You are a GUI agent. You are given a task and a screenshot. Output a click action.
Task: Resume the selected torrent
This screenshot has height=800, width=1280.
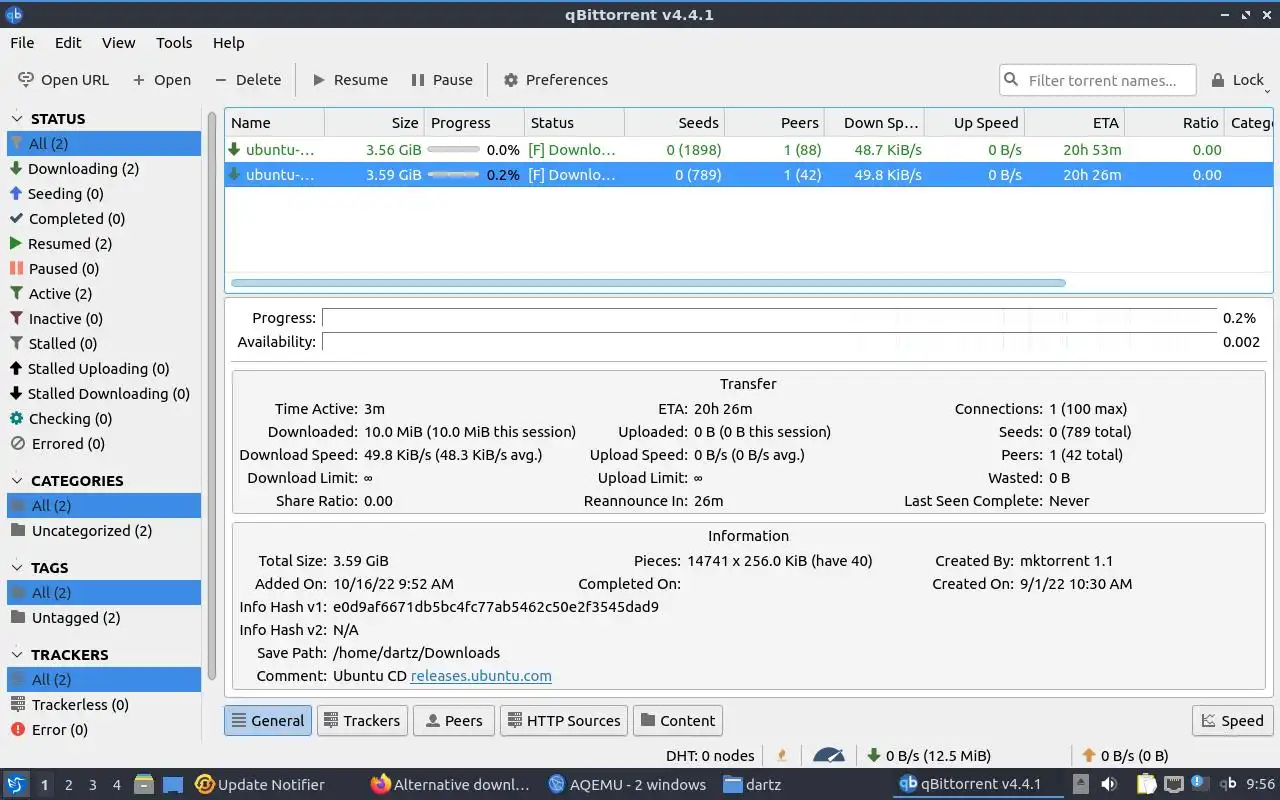pyautogui.click(x=350, y=80)
